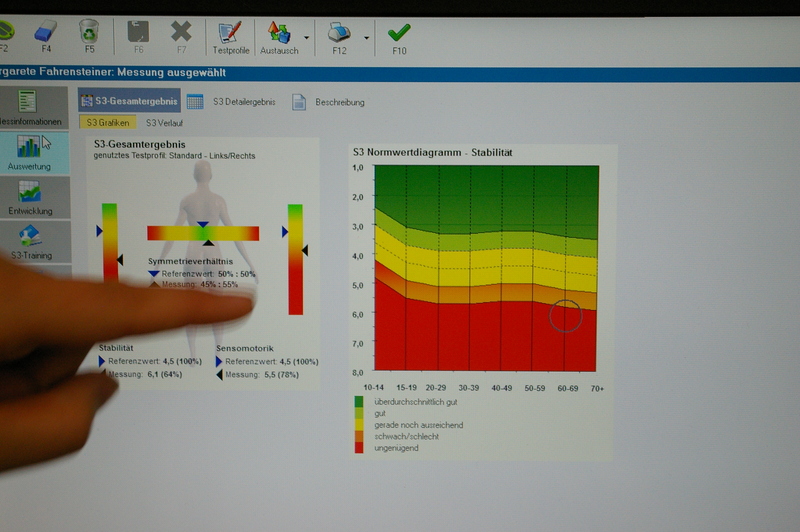Image resolution: width=800 pixels, height=532 pixels.
Task: Click the right vertical Sensomotorik color bar
Action: pyautogui.click(x=295, y=260)
